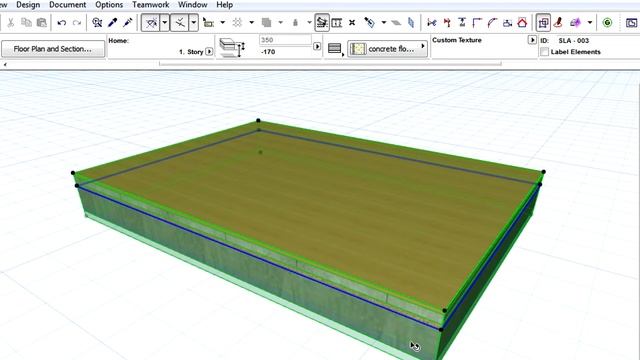
Task: Click the green circular G icon
Action: coord(607,23)
